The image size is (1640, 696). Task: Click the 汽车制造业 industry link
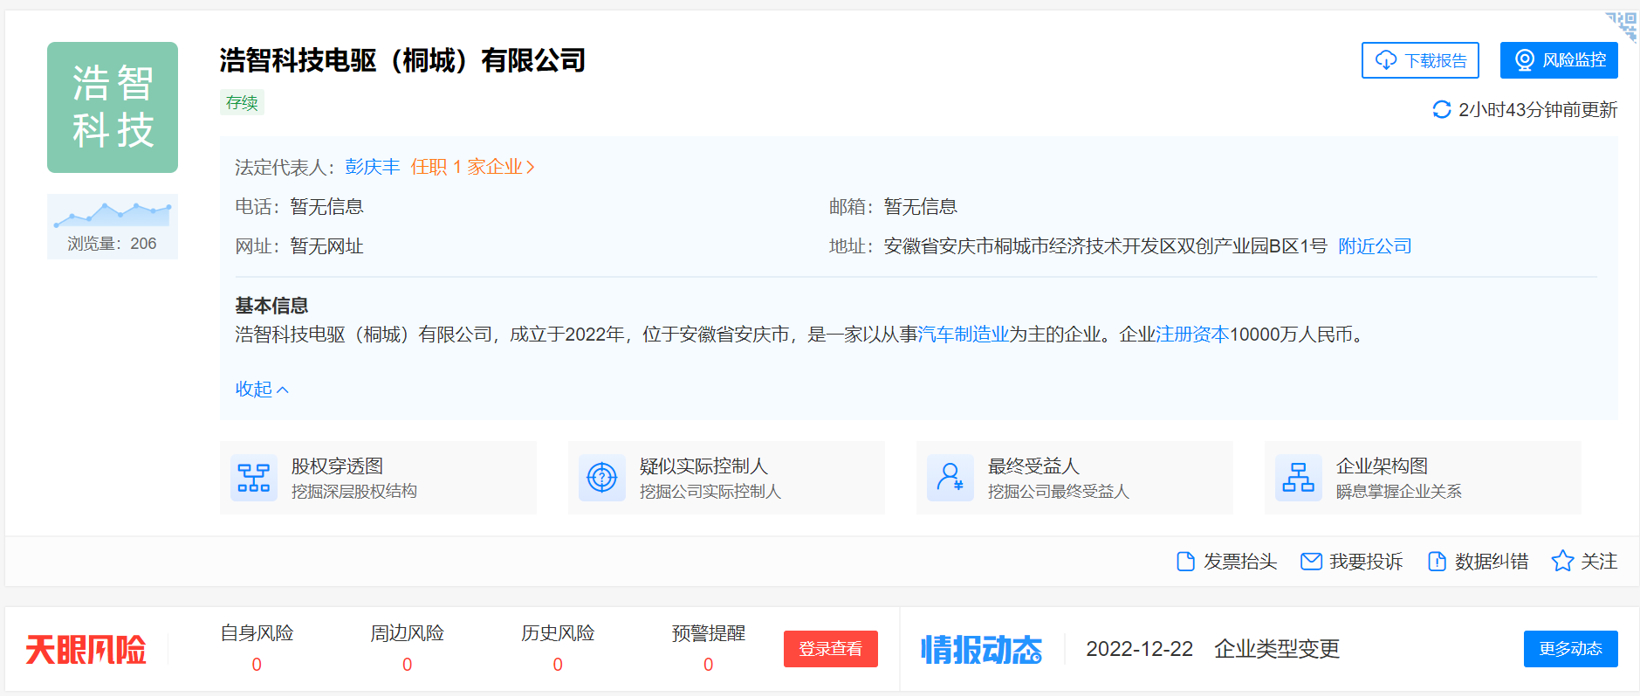[963, 335]
